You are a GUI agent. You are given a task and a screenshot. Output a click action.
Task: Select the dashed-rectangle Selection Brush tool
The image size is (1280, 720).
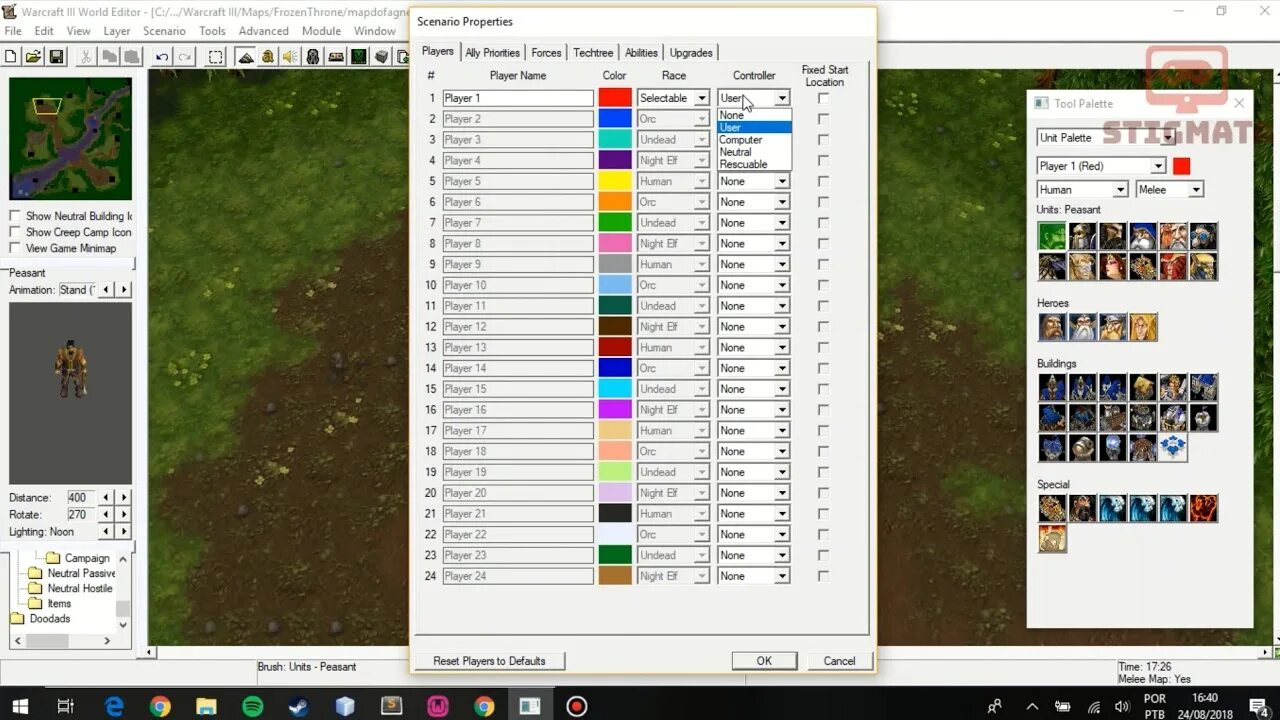click(215, 57)
